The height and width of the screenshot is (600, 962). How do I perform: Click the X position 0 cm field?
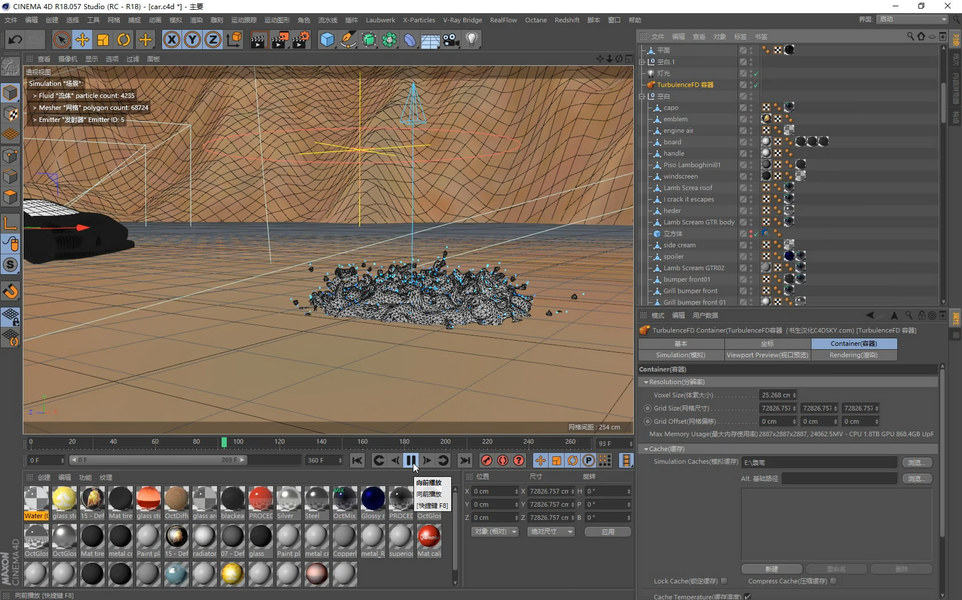pos(495,491)
